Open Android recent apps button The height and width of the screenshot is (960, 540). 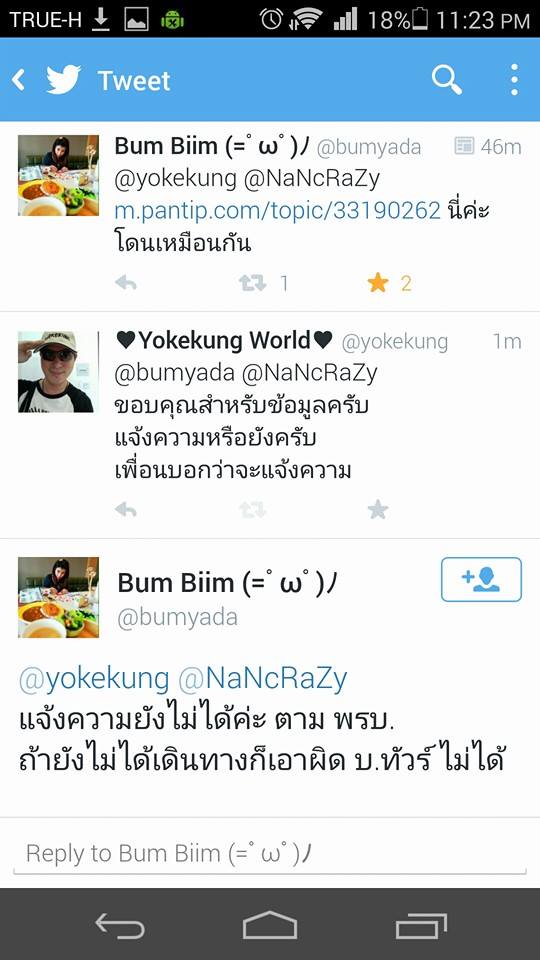pos(421,924)
